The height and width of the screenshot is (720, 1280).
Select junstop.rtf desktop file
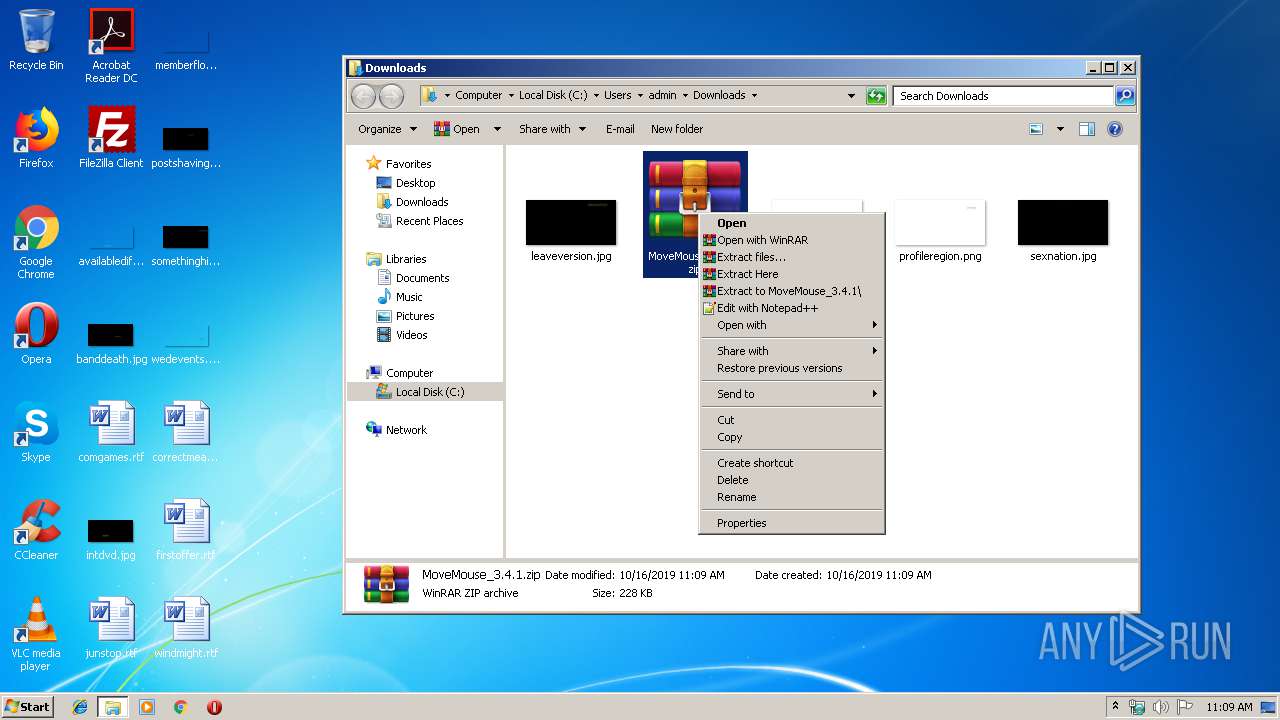point(111,628)
